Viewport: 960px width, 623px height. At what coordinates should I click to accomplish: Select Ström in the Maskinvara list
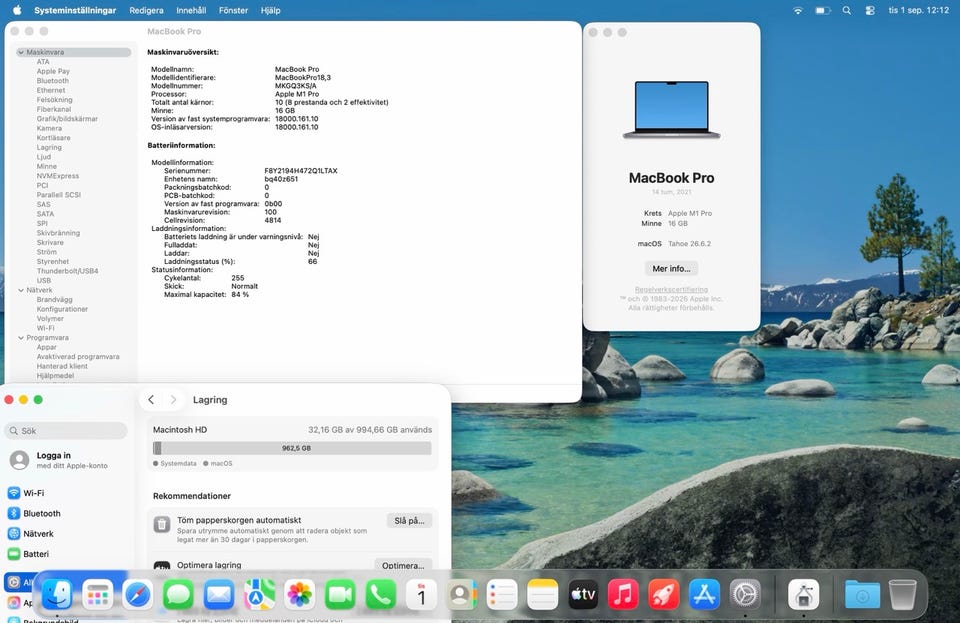click(x=47, y=252)
